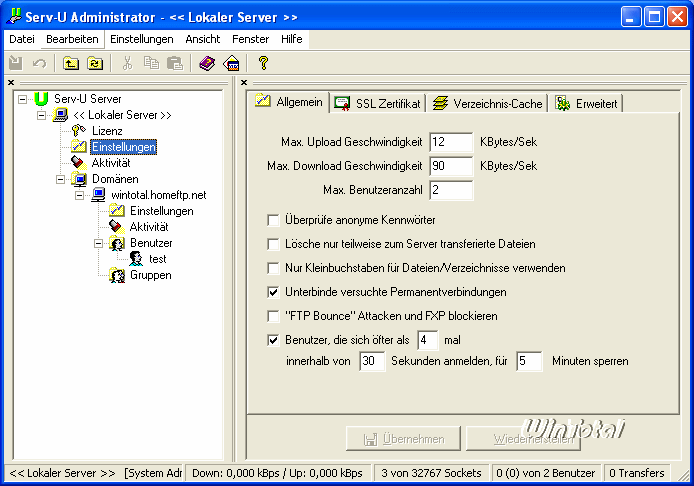Click the Lokaler Server computer icon
Viewport: 694px width, 486px height.
(60, 115)
